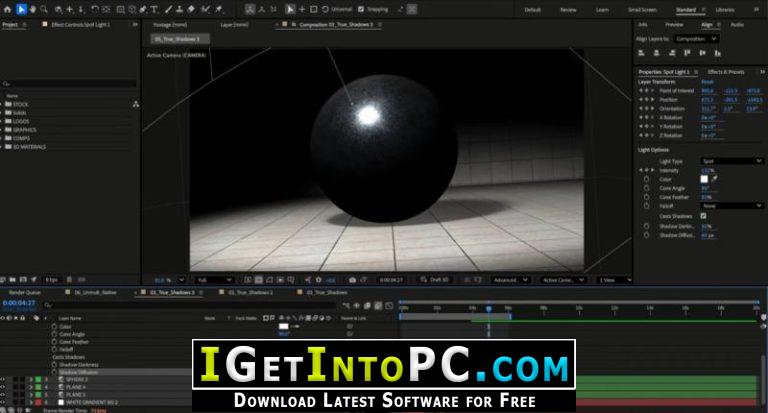Toggle visibility of WHITE GRADIENT BG 2 layer
Viewport: 768px width, 413px height.
pyautogui.click(x=3, y=402)
